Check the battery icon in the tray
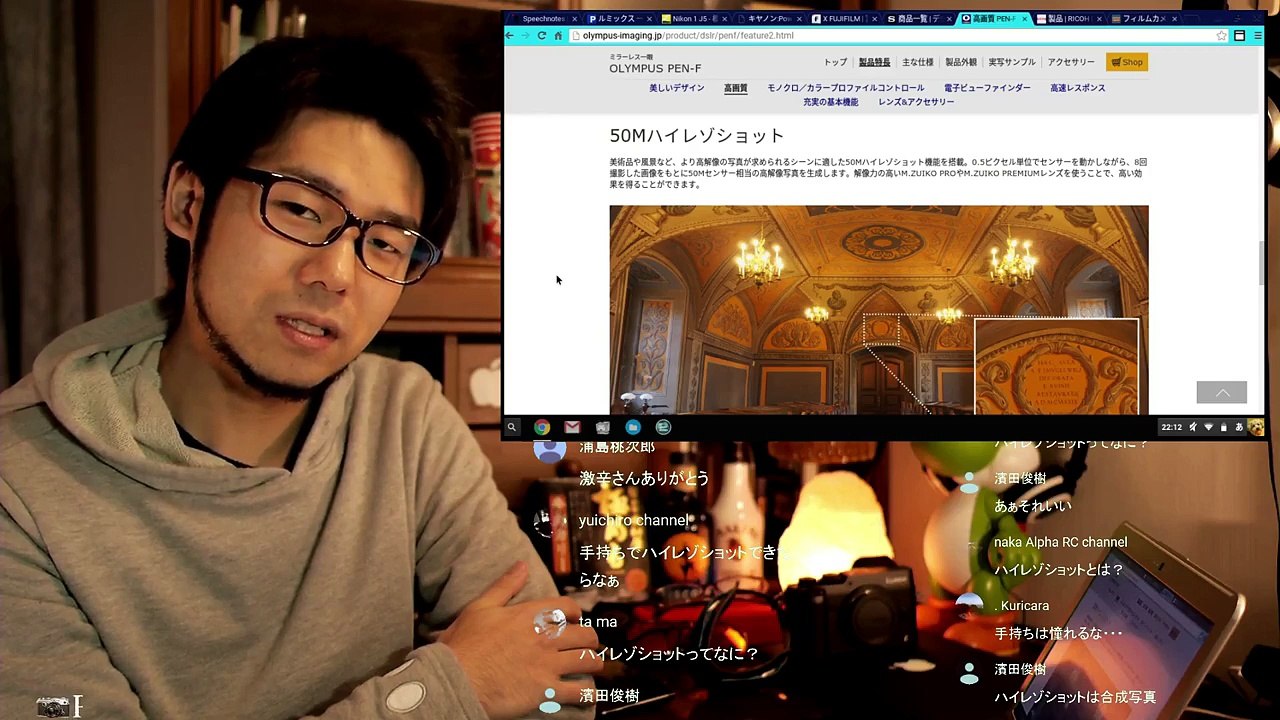The height and width of the screenshot is (720, 1280). tap(1223, 427)
